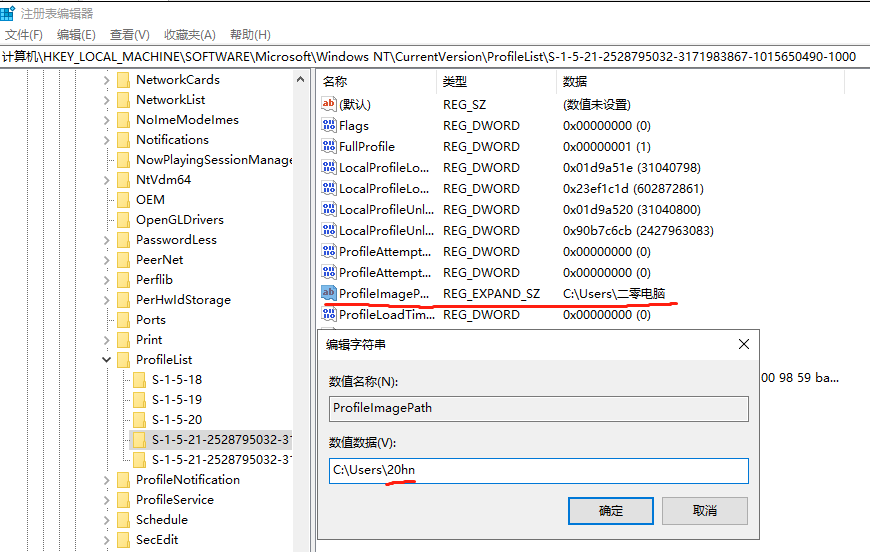Expand the ProfileNotification tree node
Screen dimensions: 870x552
click(x=107, y=480)
